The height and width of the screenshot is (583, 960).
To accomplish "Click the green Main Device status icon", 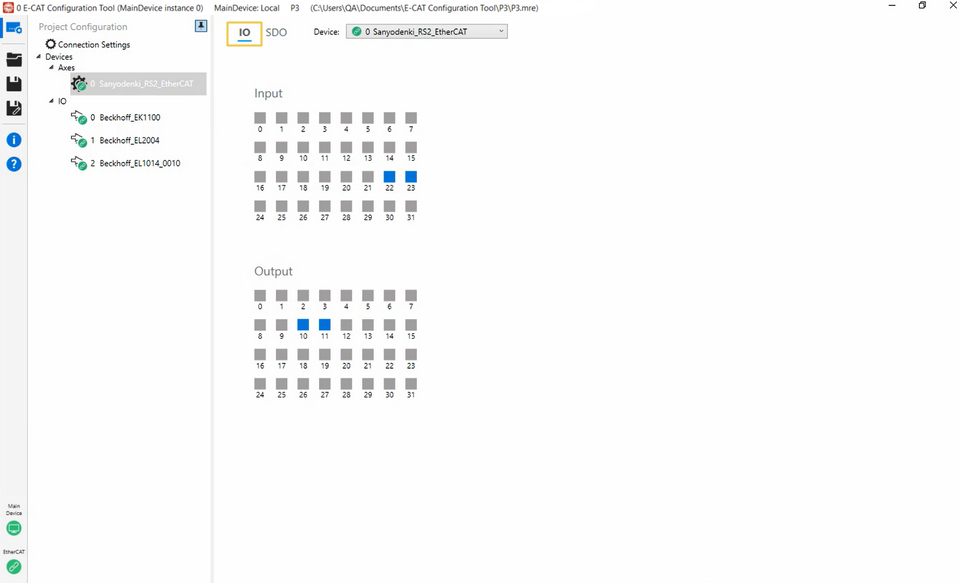I will pyautogui.click(x=14, y=528).
